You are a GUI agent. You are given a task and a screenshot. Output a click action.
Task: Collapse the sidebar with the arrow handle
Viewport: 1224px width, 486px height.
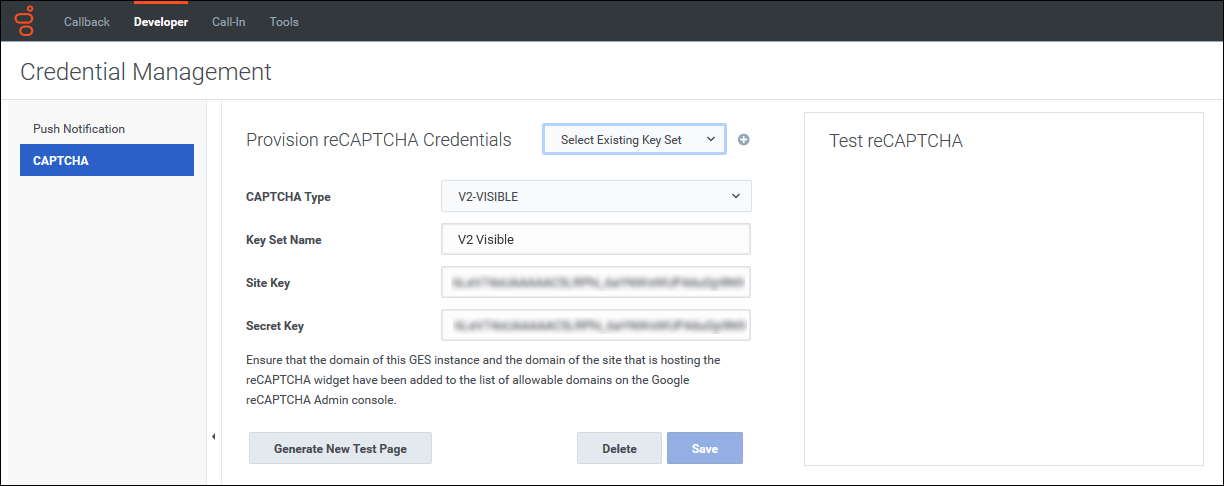point(213,437)
